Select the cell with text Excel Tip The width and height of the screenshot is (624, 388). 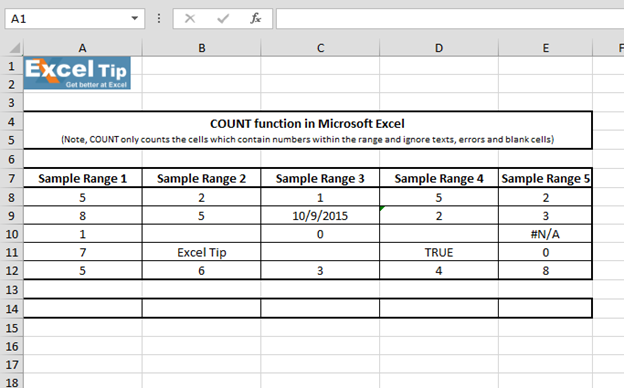click(201, 252)
